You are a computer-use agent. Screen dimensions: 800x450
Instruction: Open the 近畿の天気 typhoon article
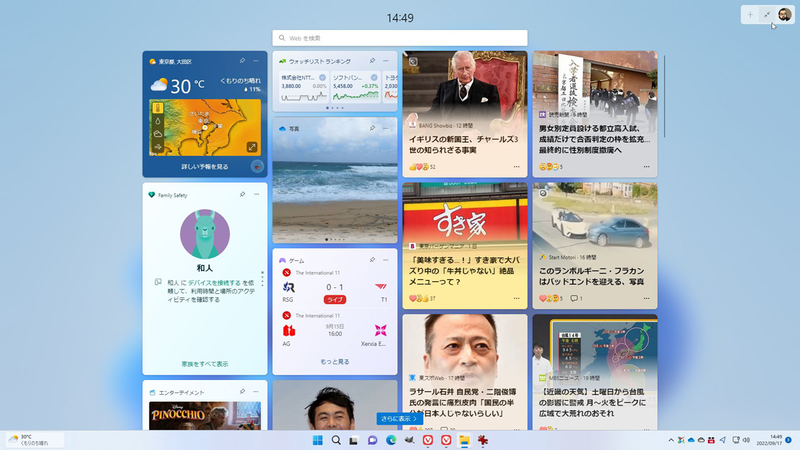click(595, 372)
